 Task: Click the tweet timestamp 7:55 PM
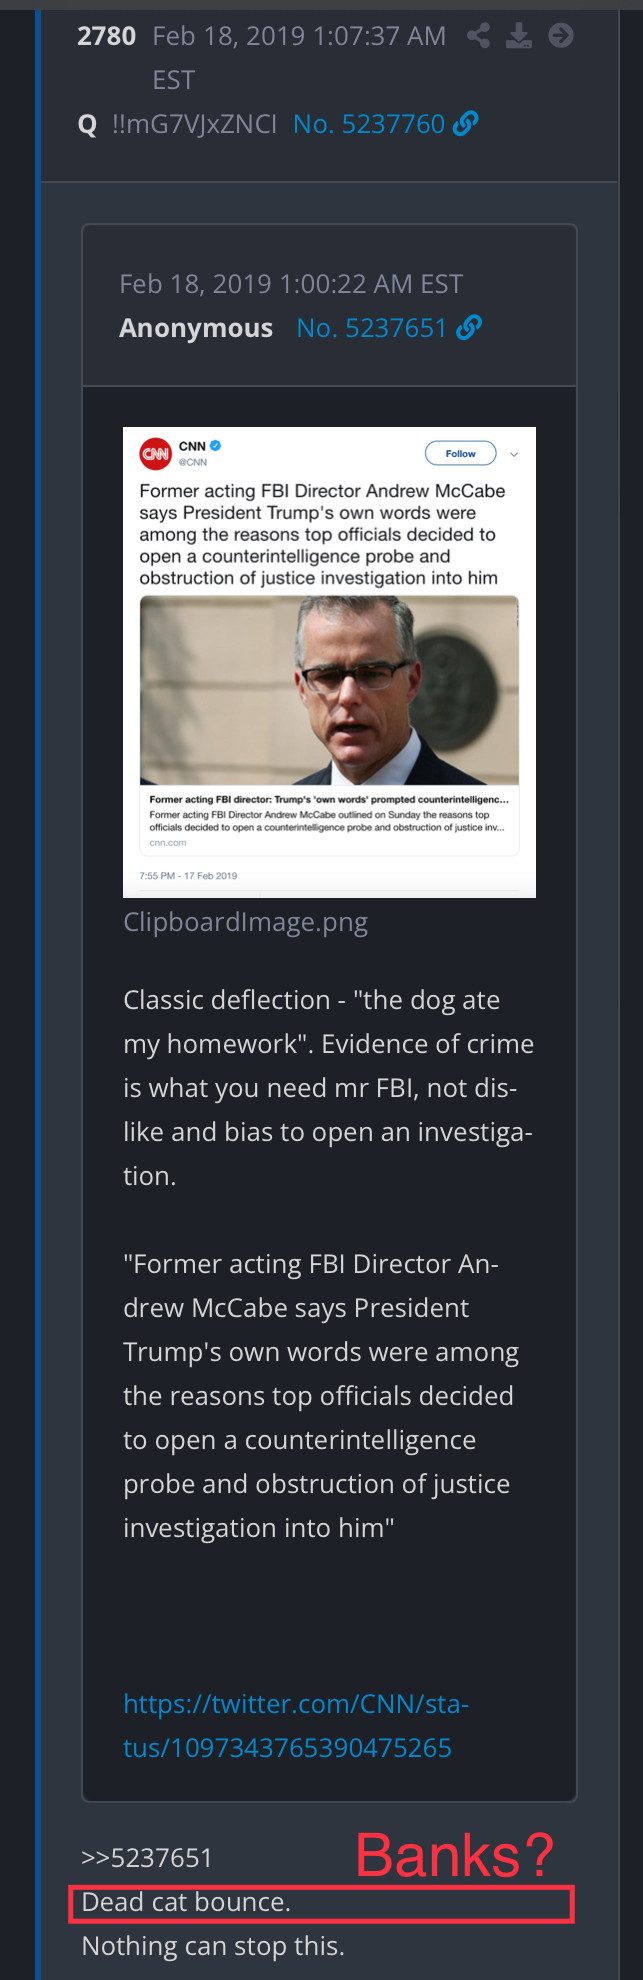[x=188, y=876]
